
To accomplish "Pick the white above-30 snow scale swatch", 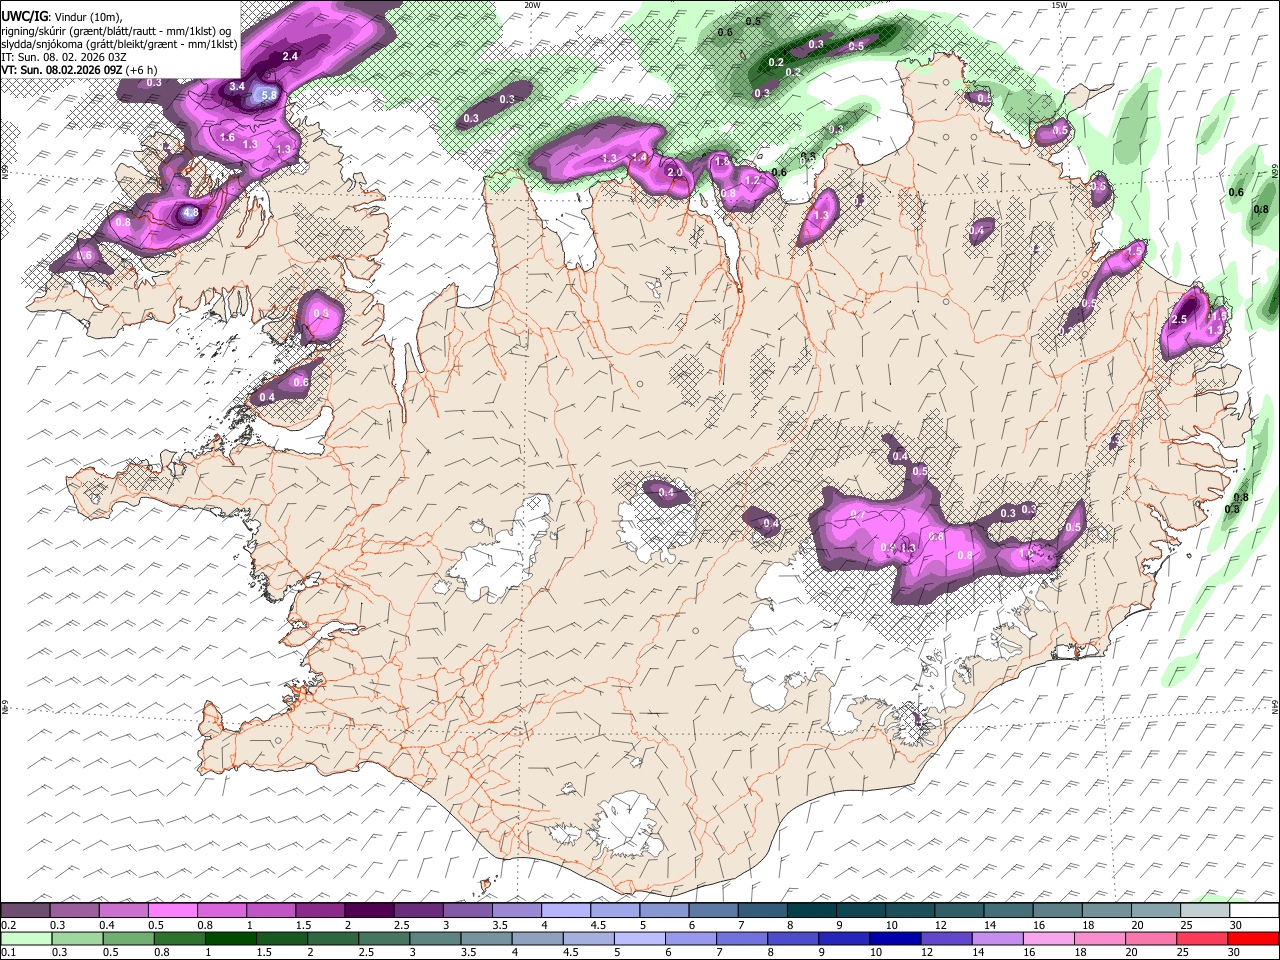I will (1254, 910).
